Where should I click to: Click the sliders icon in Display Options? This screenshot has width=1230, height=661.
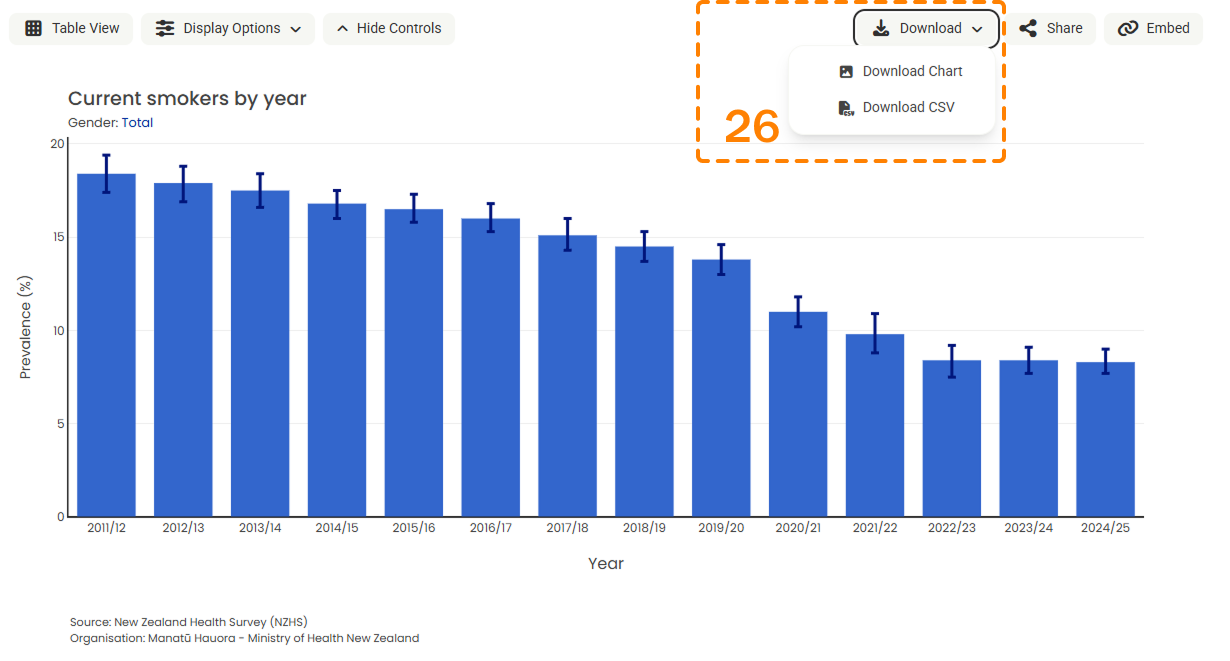(165, 29)
